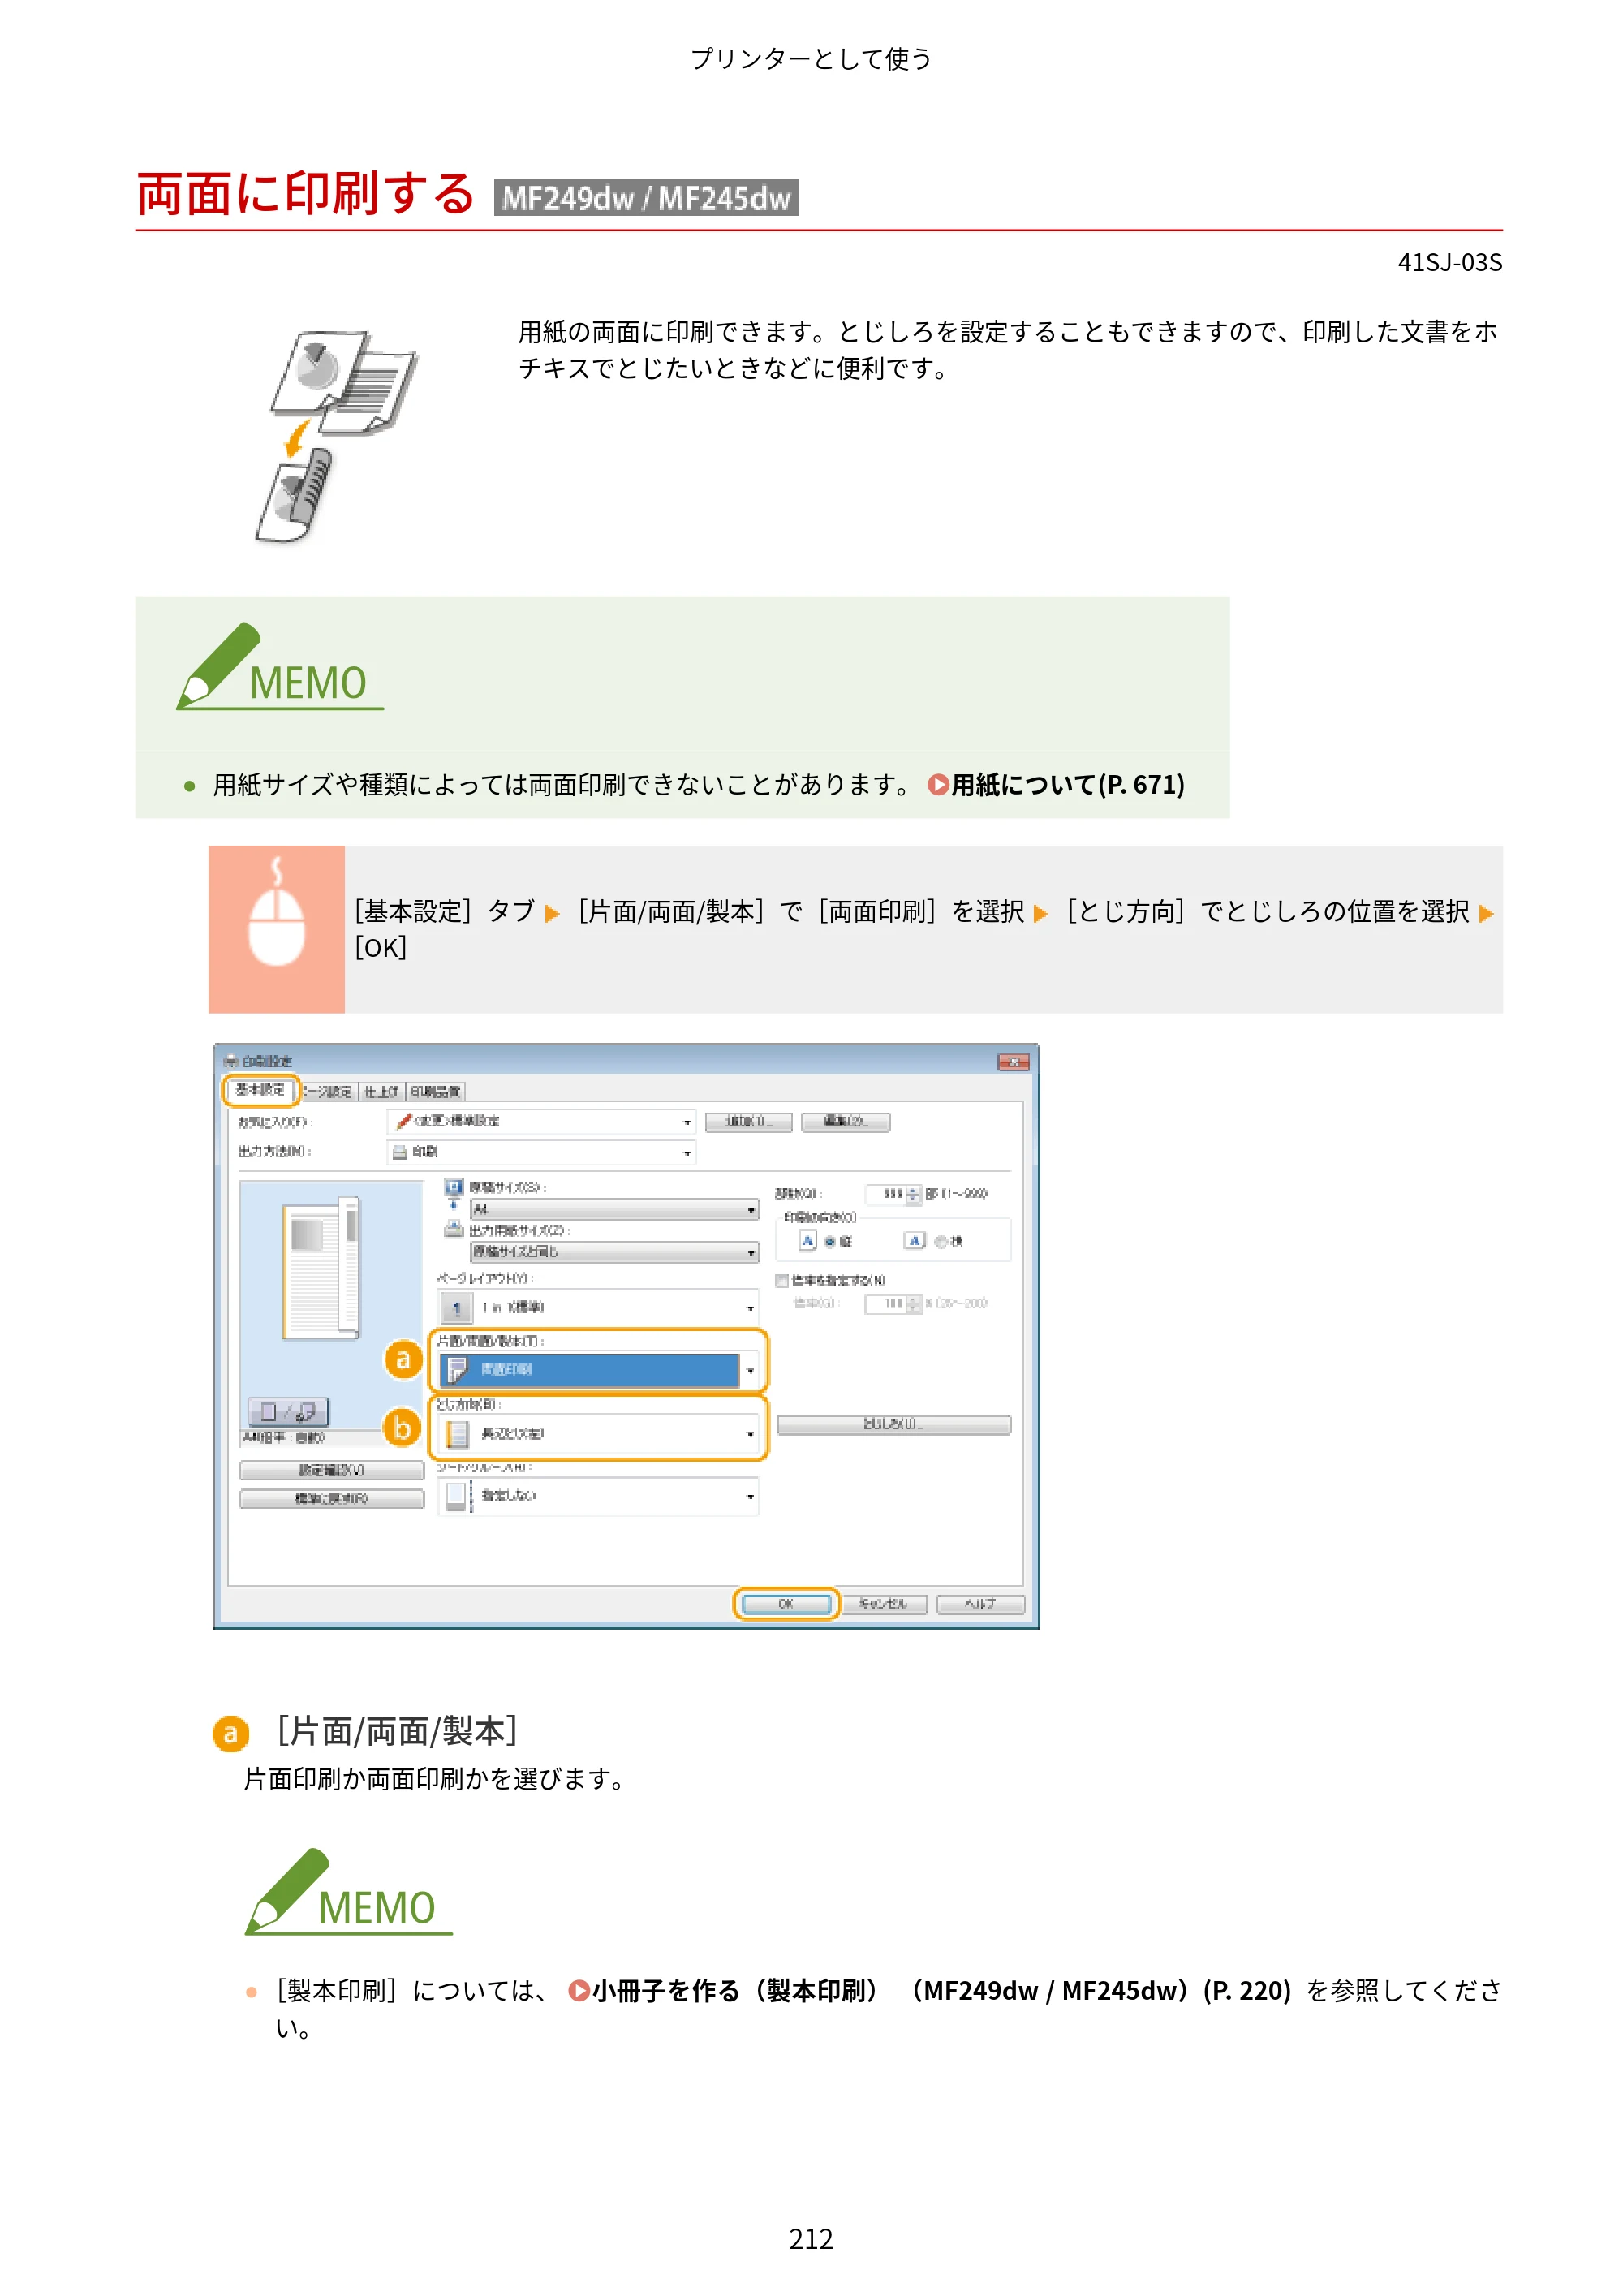
Task: Open the 原稿サイズ A4 dropdown
Action: click(615, 1209)
